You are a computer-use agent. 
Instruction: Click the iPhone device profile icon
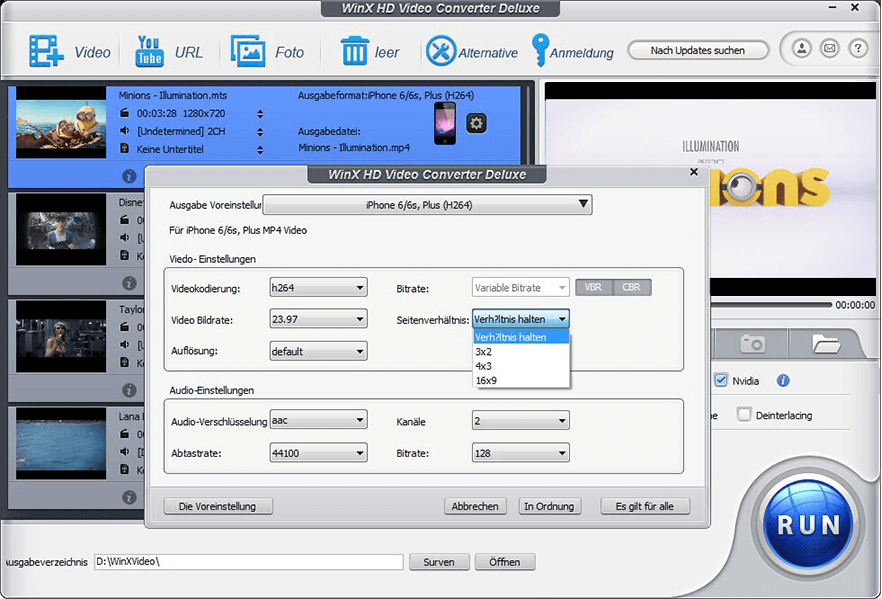pyautogui.click(x=445, y=123)
